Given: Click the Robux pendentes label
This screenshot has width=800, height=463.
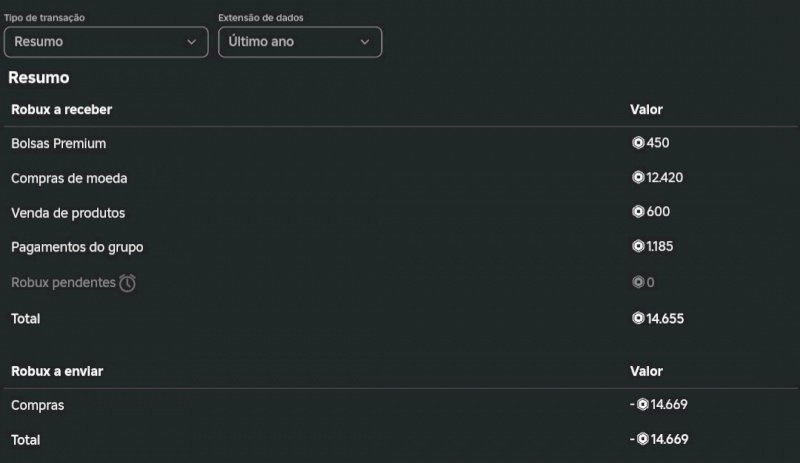Looking at the screenshot, I should 63,283.
